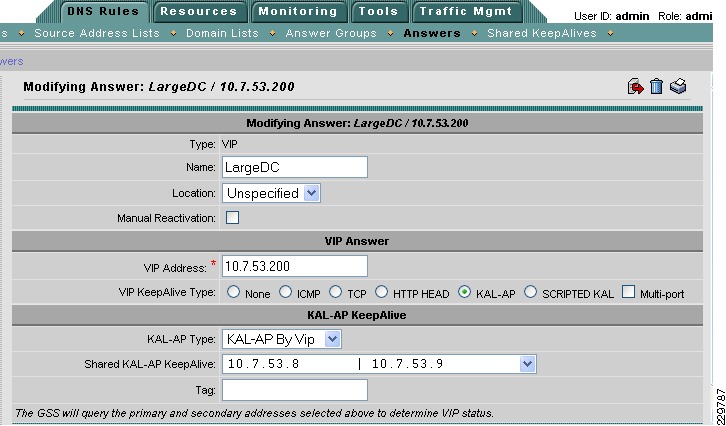Choose None as VIP KeepAlive Type
The width and height of the screenshot is (726, 426).
click(x=234, y=292)
